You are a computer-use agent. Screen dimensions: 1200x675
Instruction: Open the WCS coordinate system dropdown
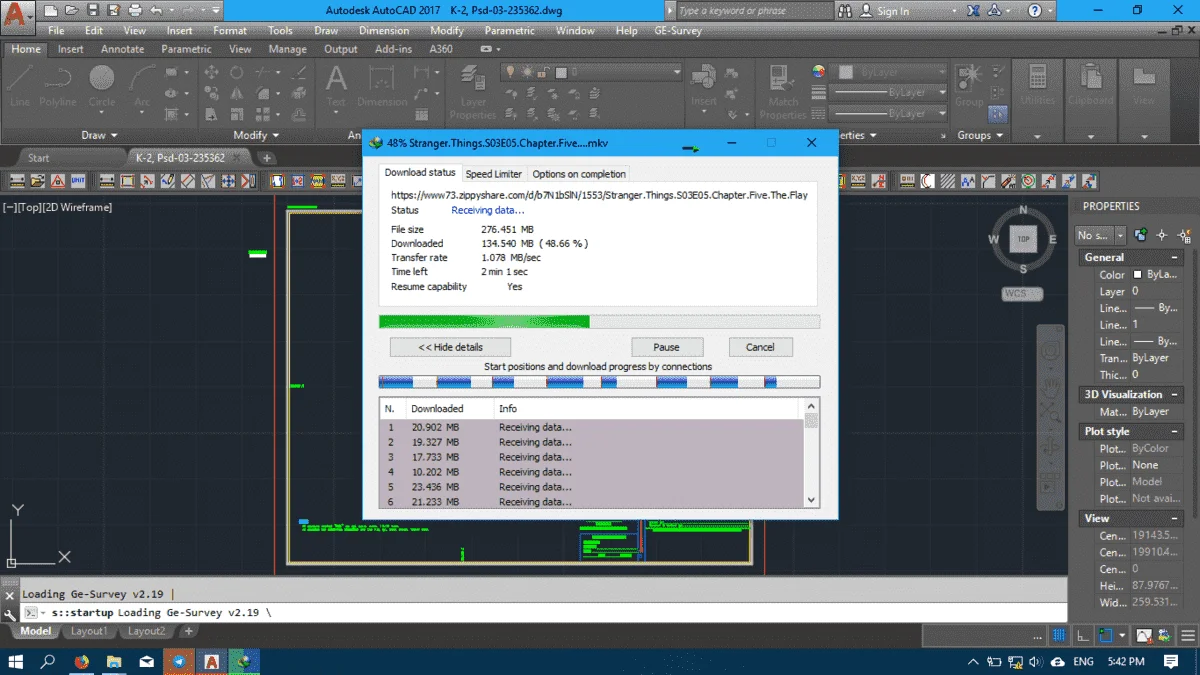point(1023,294)
